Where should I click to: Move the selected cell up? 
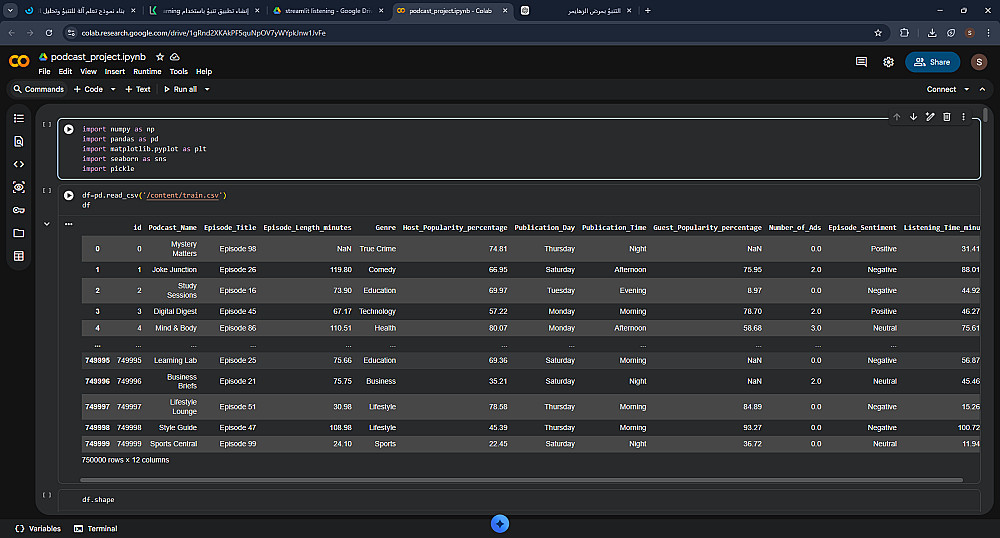click(897, 117)
